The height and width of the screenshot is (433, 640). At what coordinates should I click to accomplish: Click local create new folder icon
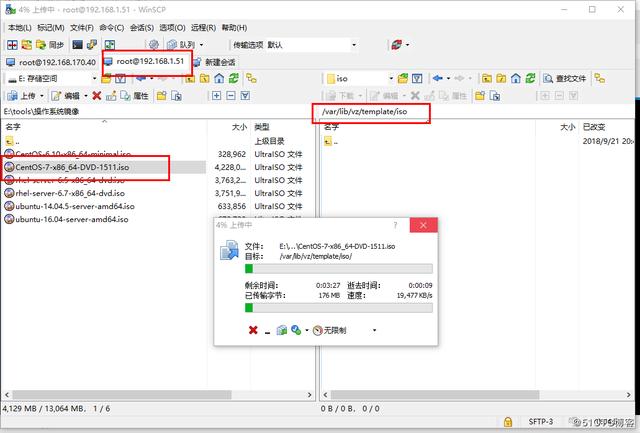[x=162, y=96]
